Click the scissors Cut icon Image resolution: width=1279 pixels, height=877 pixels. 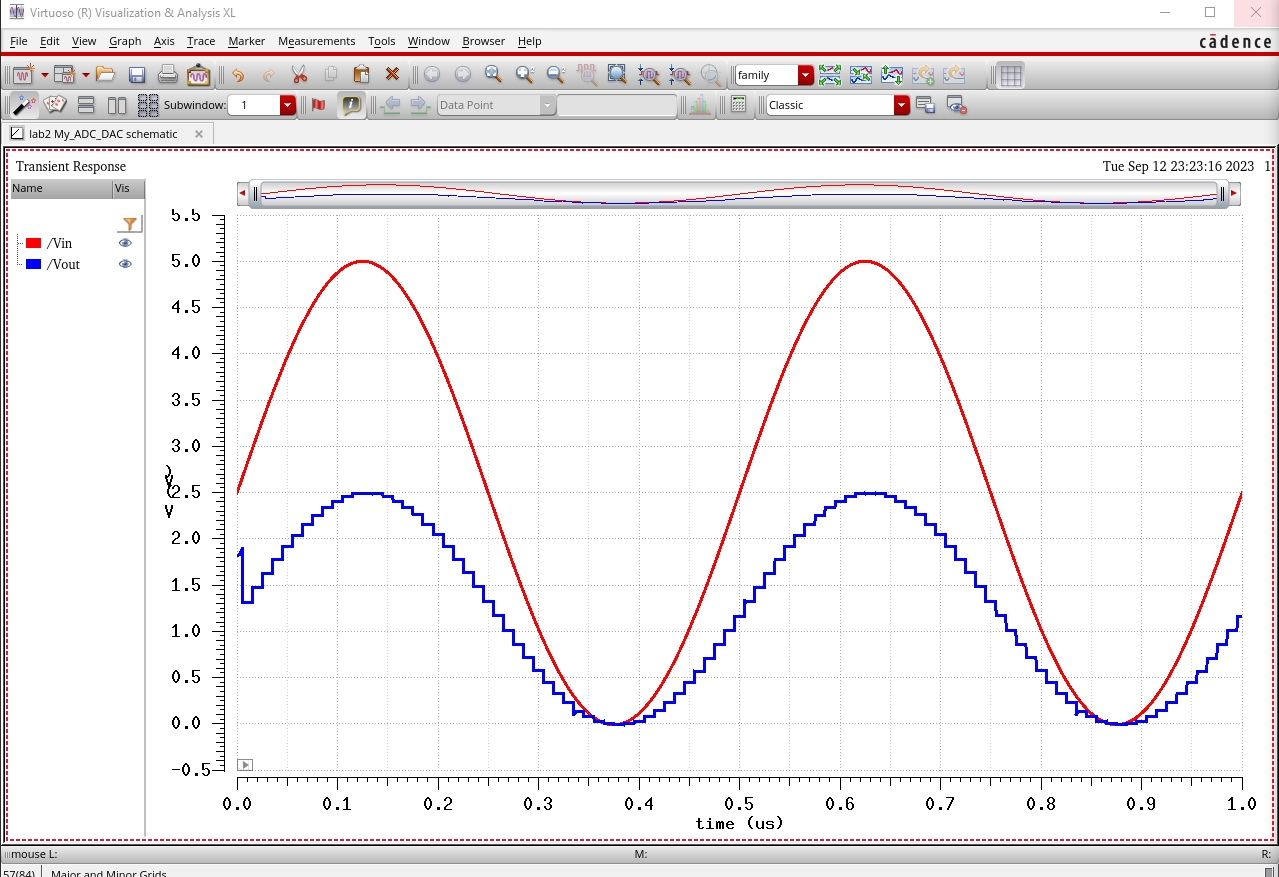click(x=299, y=75)
